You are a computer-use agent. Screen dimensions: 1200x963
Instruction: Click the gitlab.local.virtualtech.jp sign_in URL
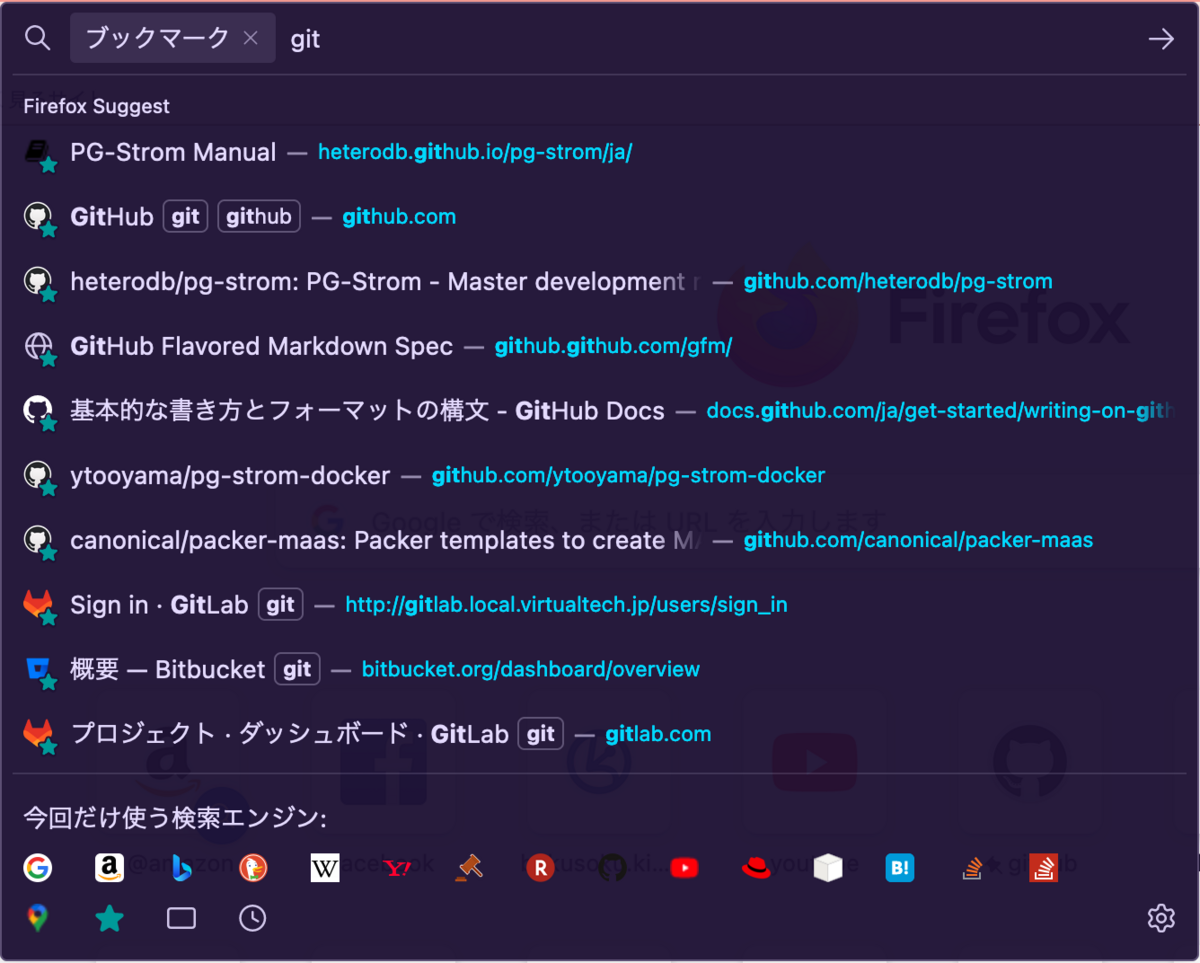click(x=566, y=605)
